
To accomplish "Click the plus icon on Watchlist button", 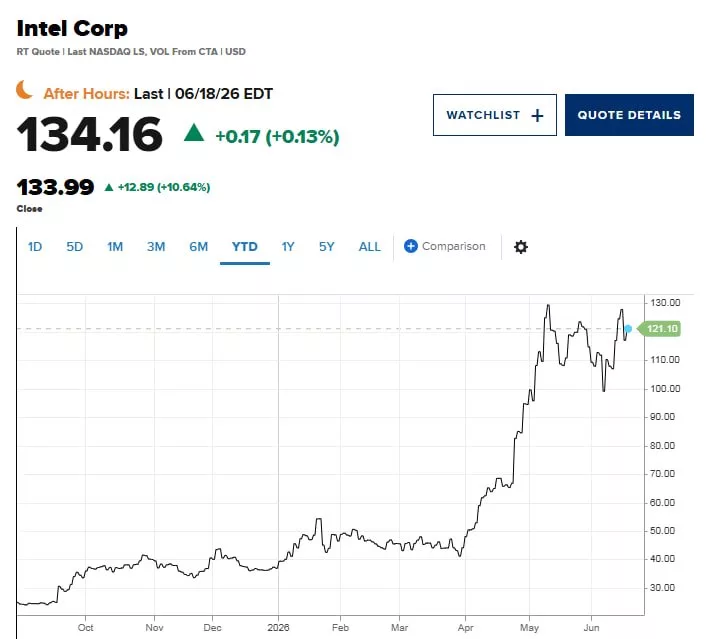I will pyautogui.click(x=537, y=115).
